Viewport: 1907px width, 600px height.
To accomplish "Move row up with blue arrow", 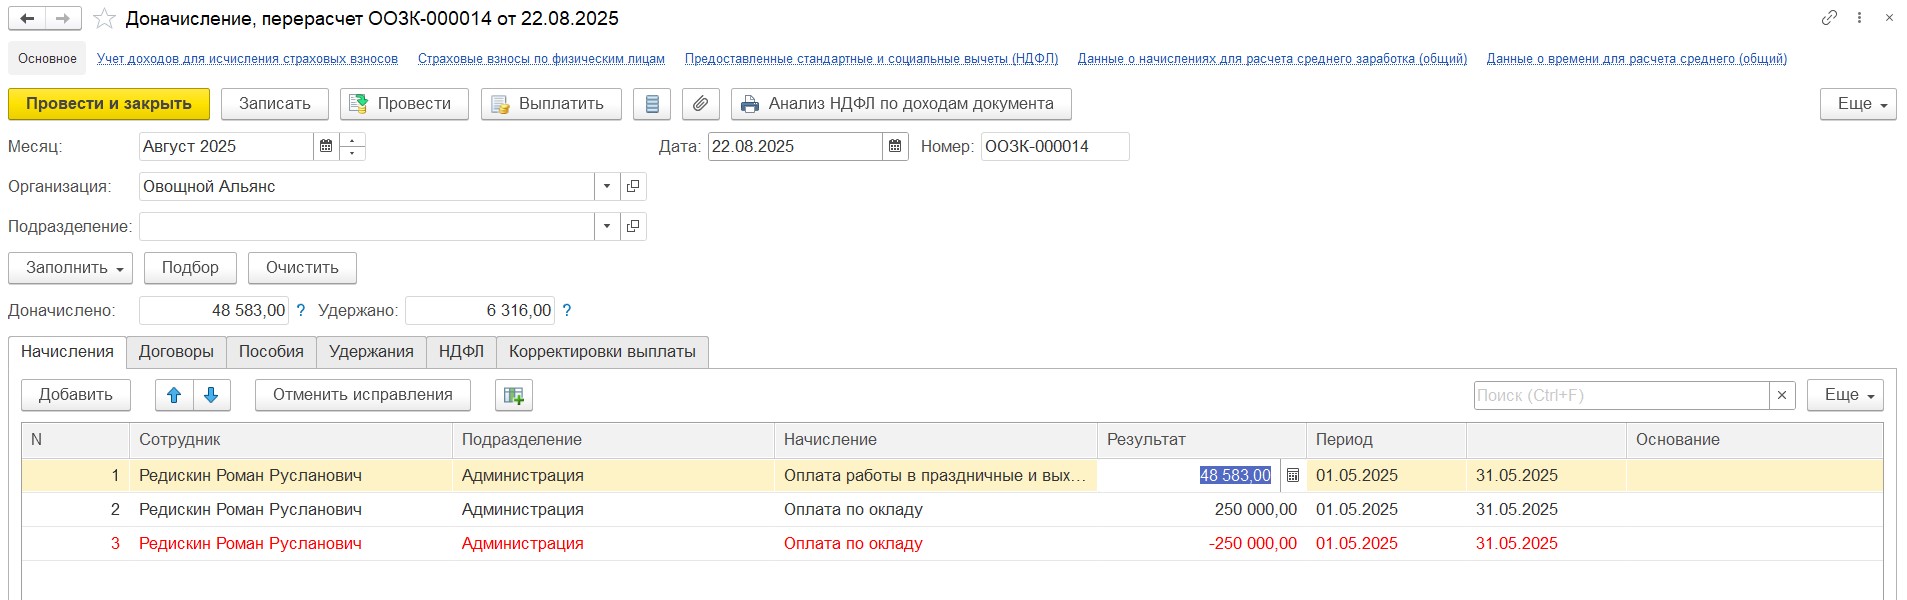I will coord(174,395).
